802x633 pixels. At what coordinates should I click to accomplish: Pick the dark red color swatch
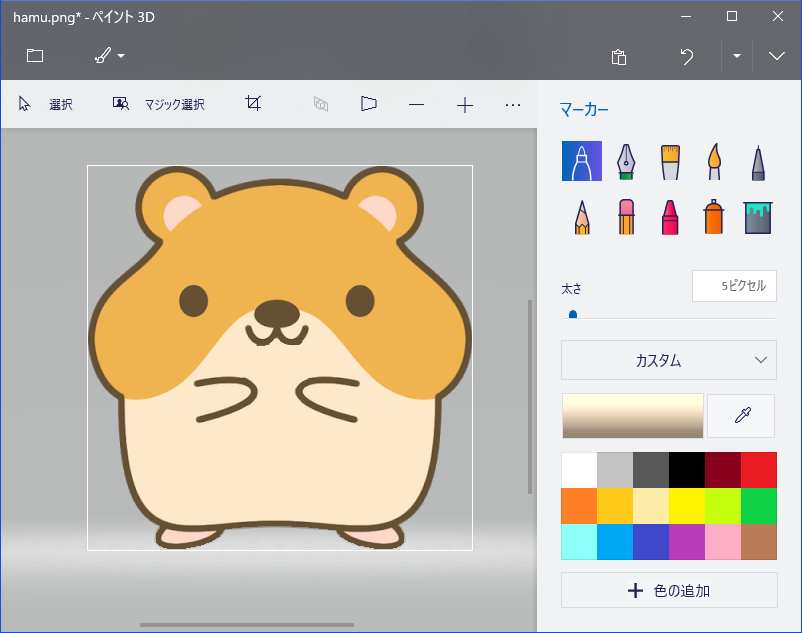click(723, 470)
